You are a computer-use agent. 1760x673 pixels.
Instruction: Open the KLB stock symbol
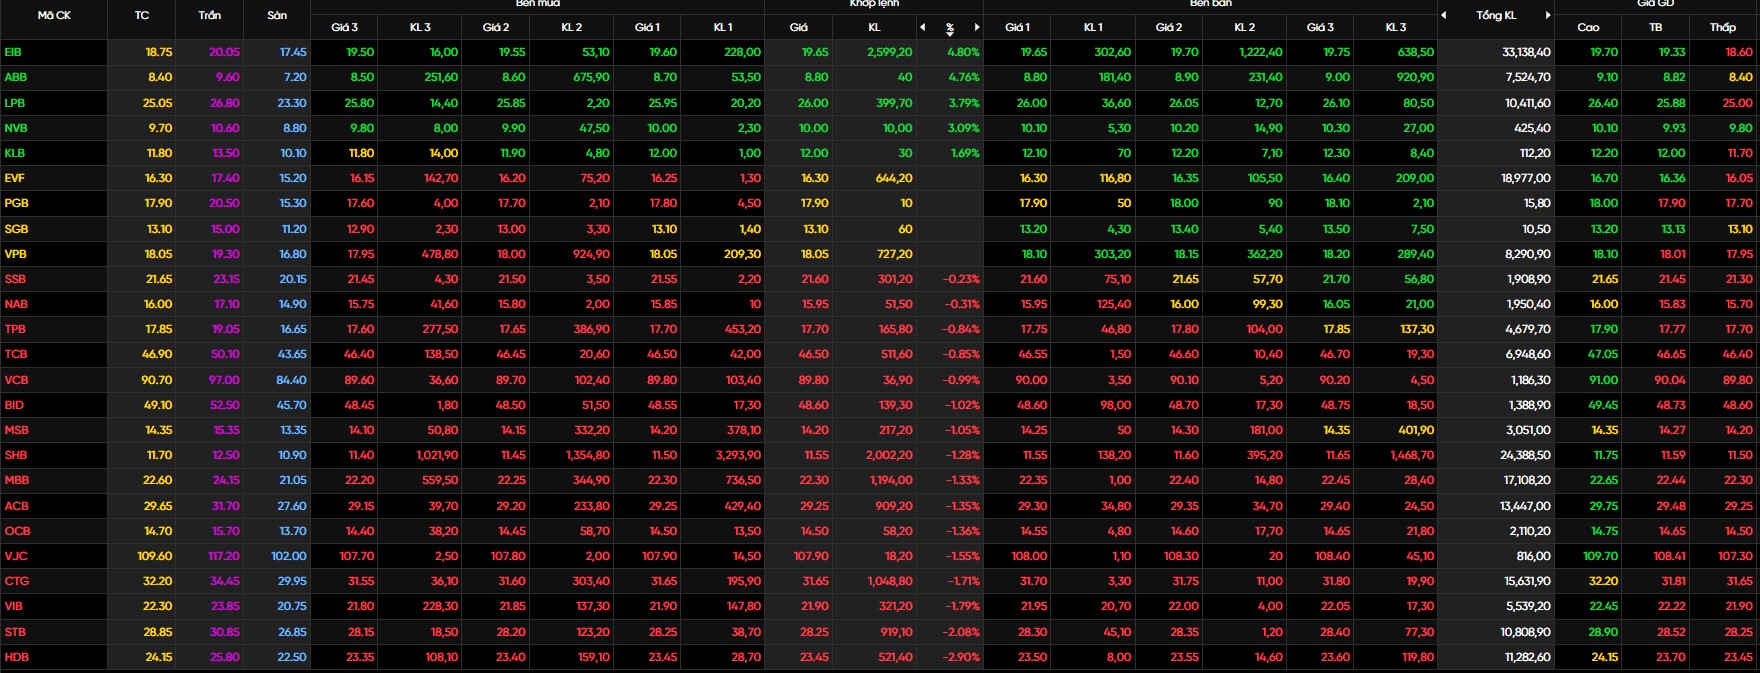15,153
